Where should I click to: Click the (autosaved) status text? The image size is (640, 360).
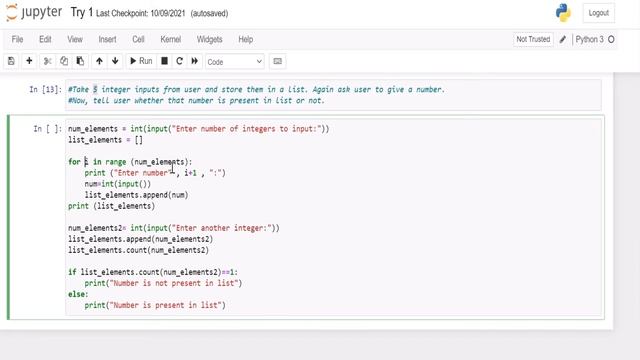pos(209,13)
